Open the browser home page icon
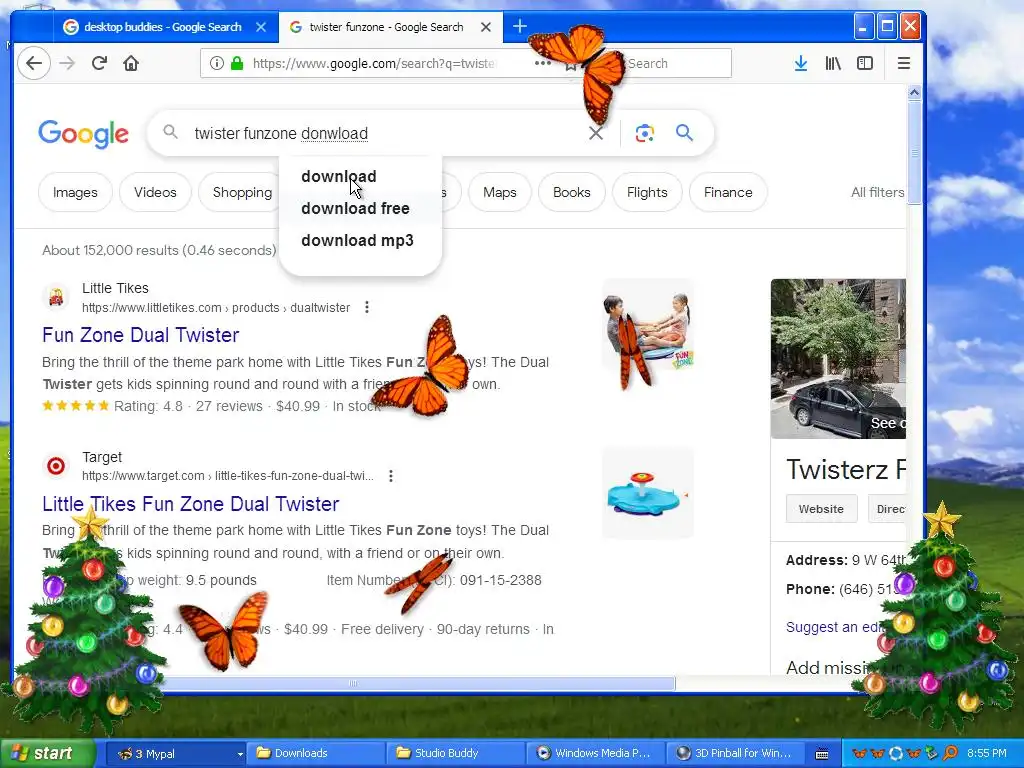Screen dimensions: 1024x768 [x=131, y=63]
